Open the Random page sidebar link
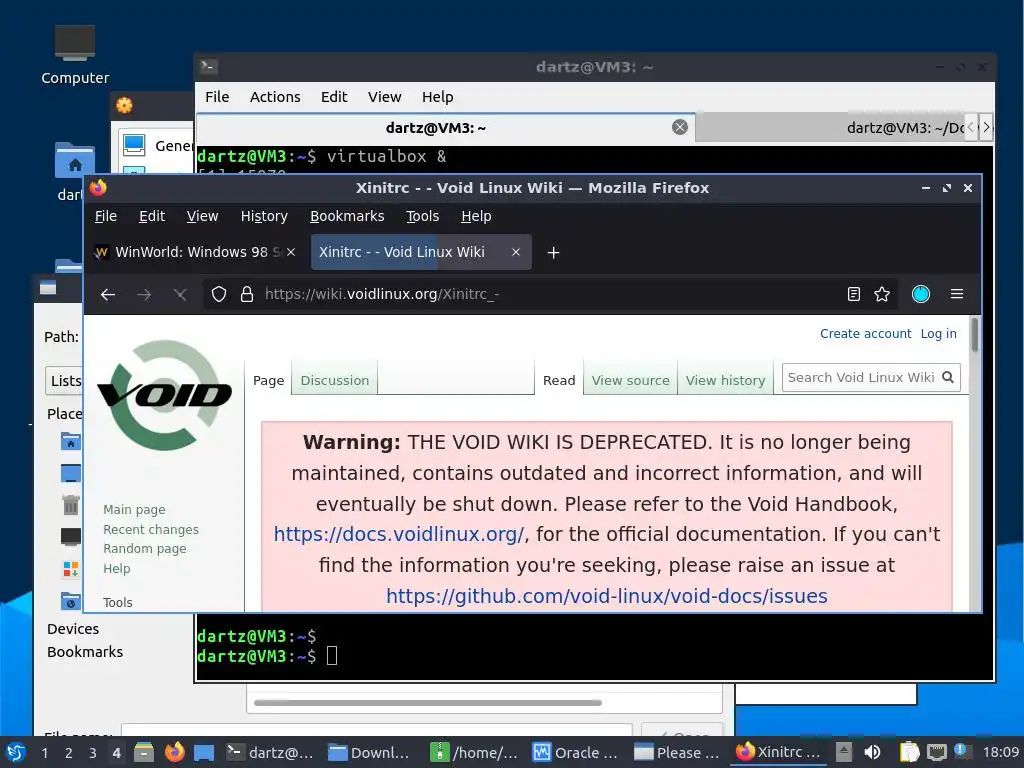The width and height of the screenshot is (1024, 768). pyautogui.click(x=144, y=549)
